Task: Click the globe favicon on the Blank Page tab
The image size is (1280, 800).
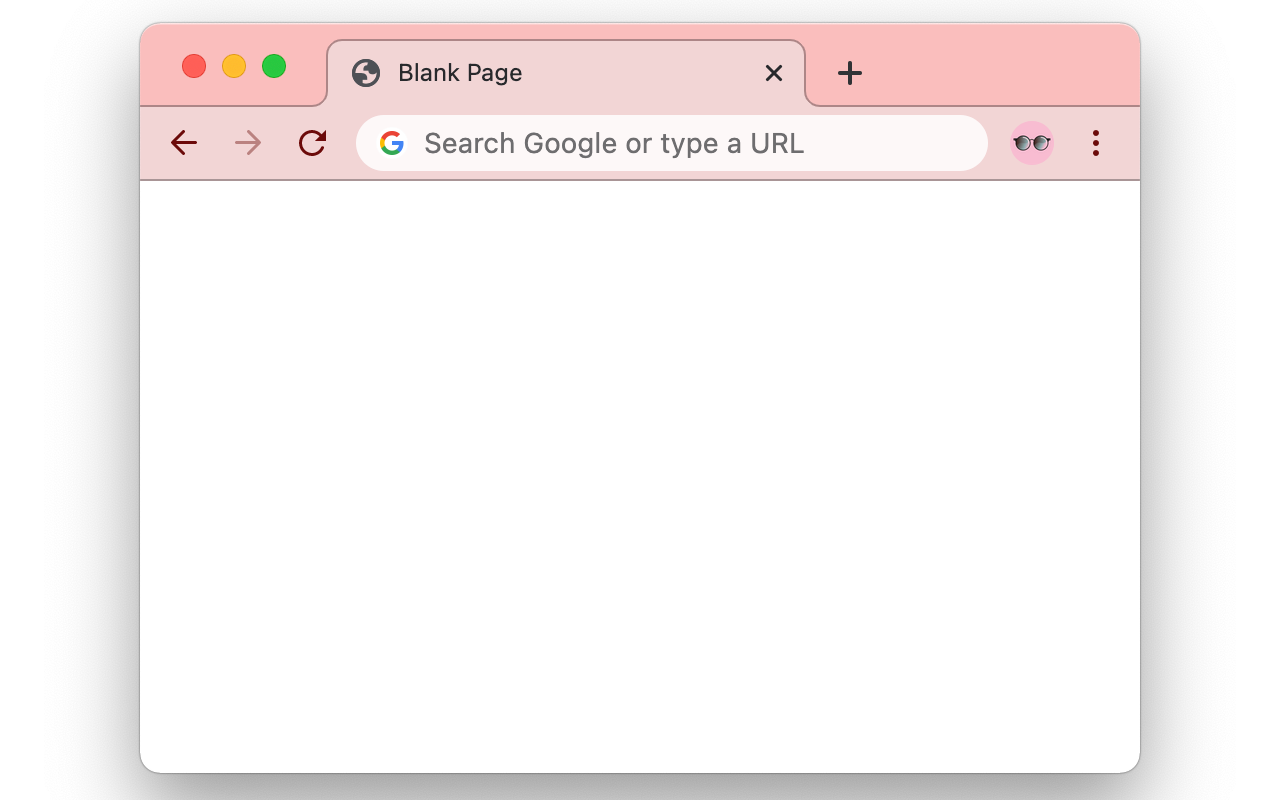Action: click(366, 73)
